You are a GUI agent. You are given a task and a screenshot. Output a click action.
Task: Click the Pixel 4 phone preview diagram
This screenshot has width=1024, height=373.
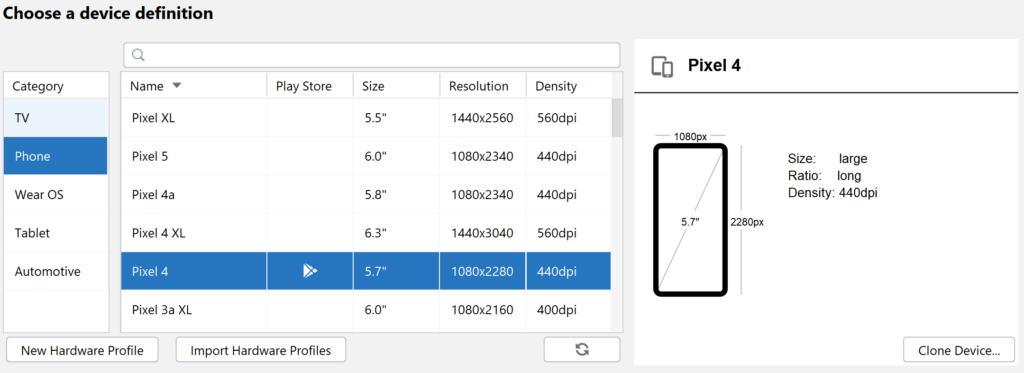click(690, 219)
